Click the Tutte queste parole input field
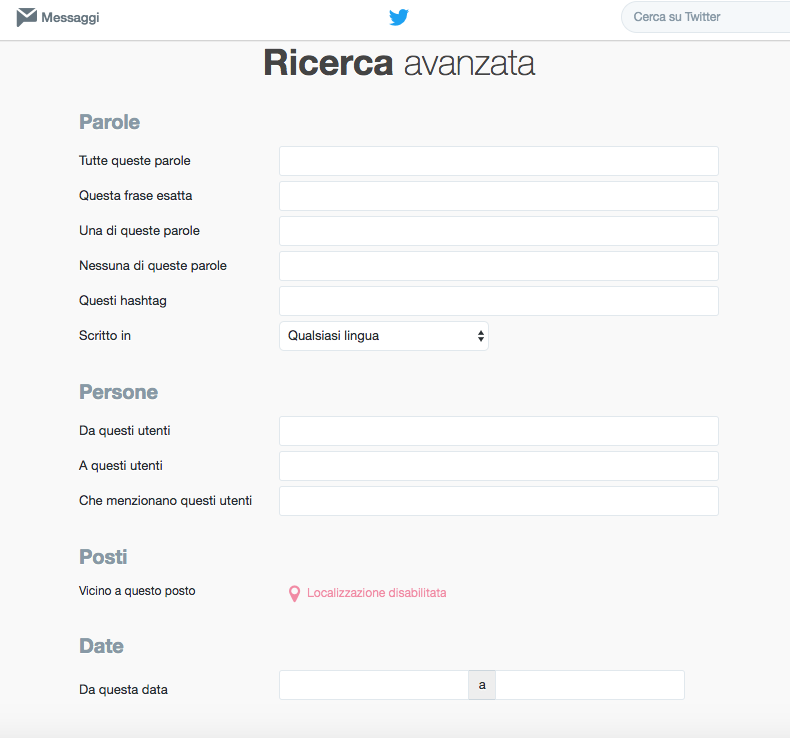The width and height of the screenshot is (790, 738). [498, 161]
